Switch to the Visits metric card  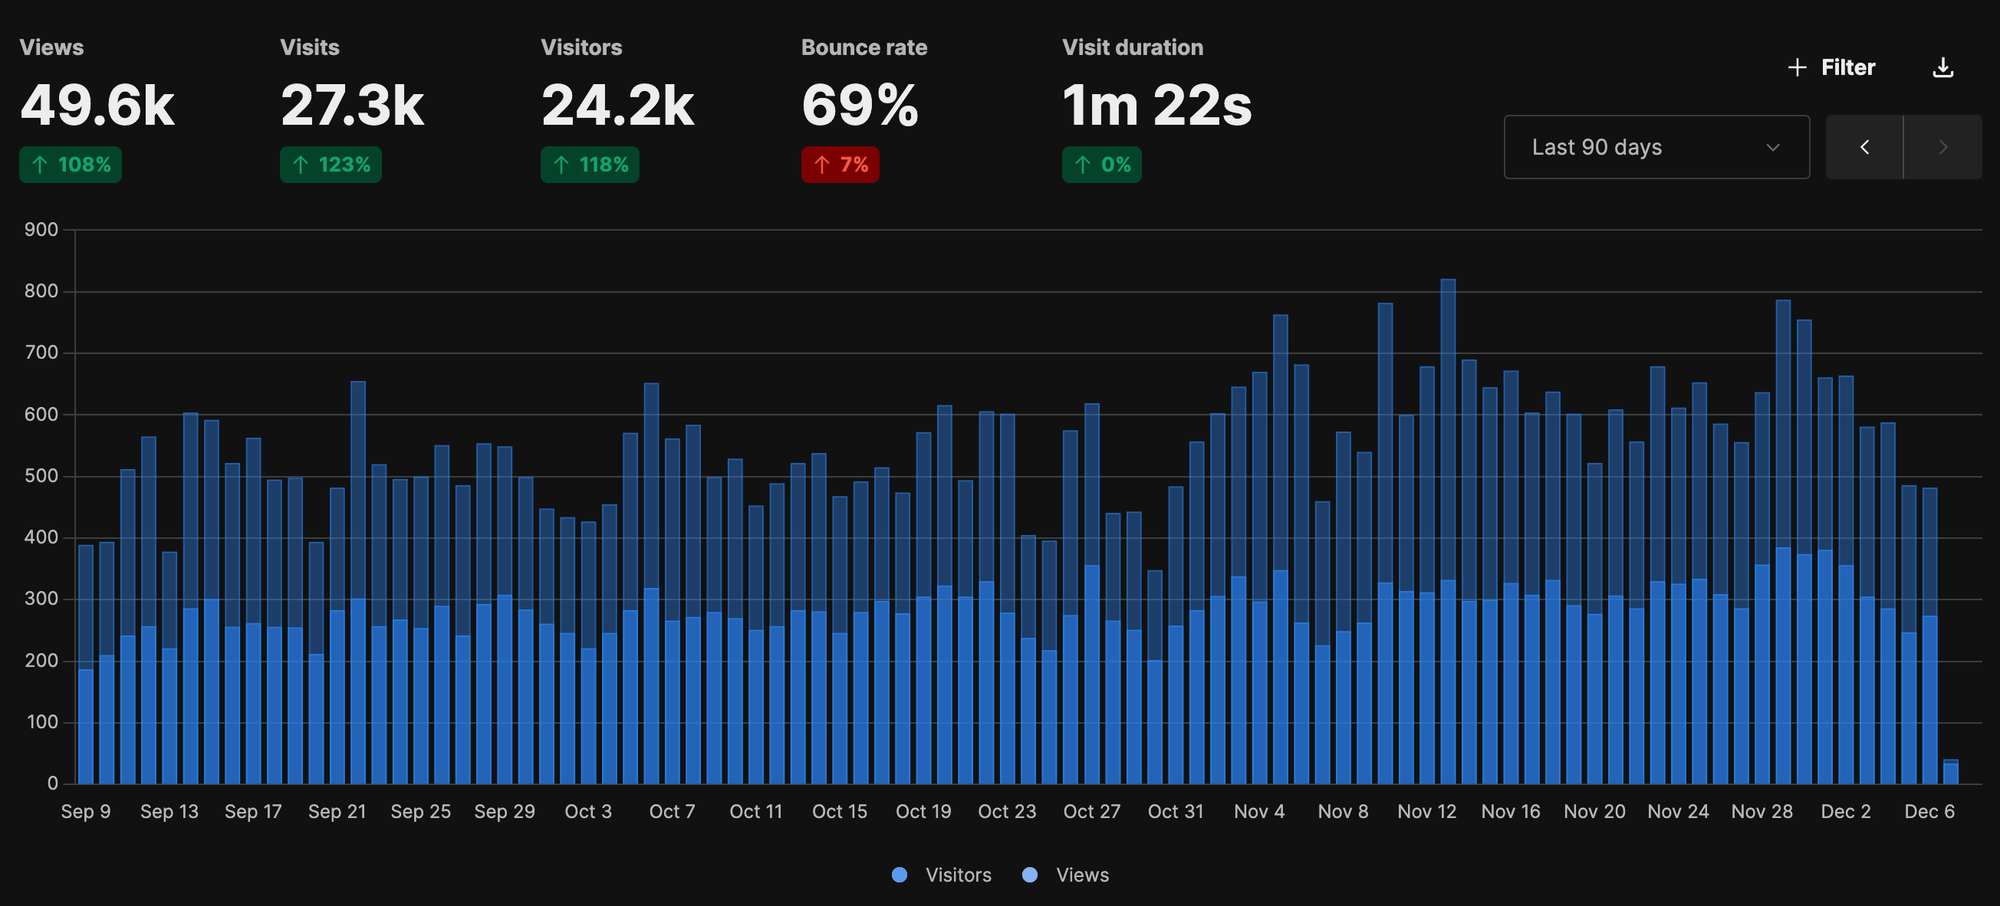pos(352,100)
